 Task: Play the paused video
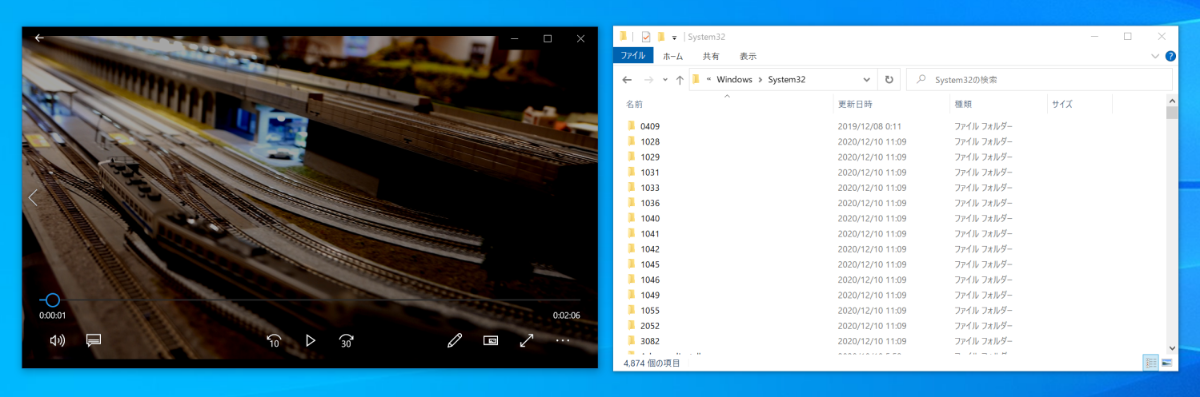click(310, 340)
